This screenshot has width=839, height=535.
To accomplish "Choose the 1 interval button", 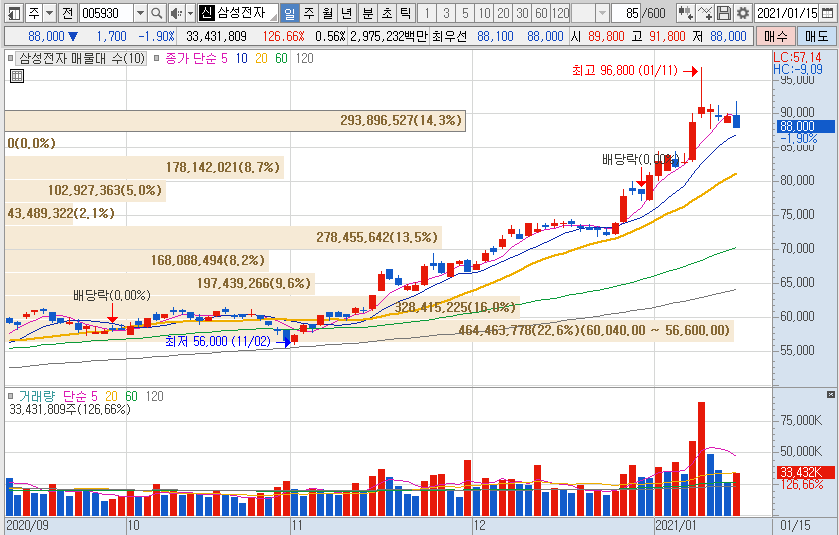I will (426, 13).
